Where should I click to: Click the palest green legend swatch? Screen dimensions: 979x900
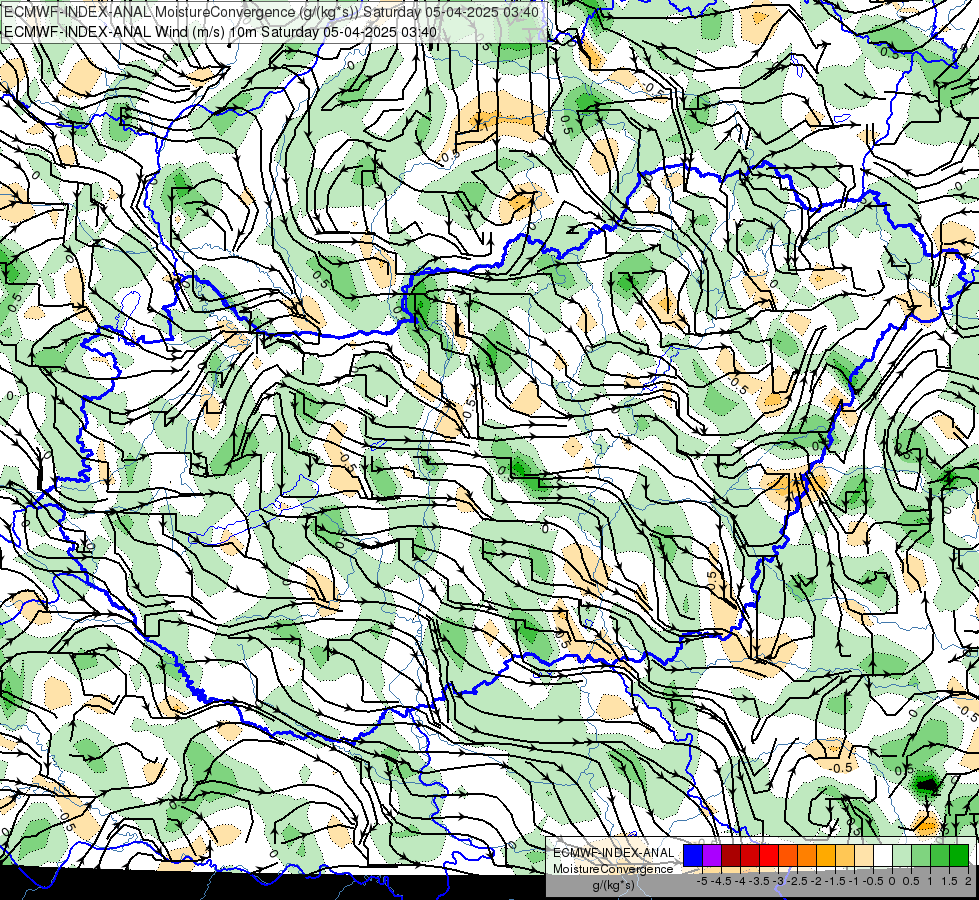coord(902,855)
